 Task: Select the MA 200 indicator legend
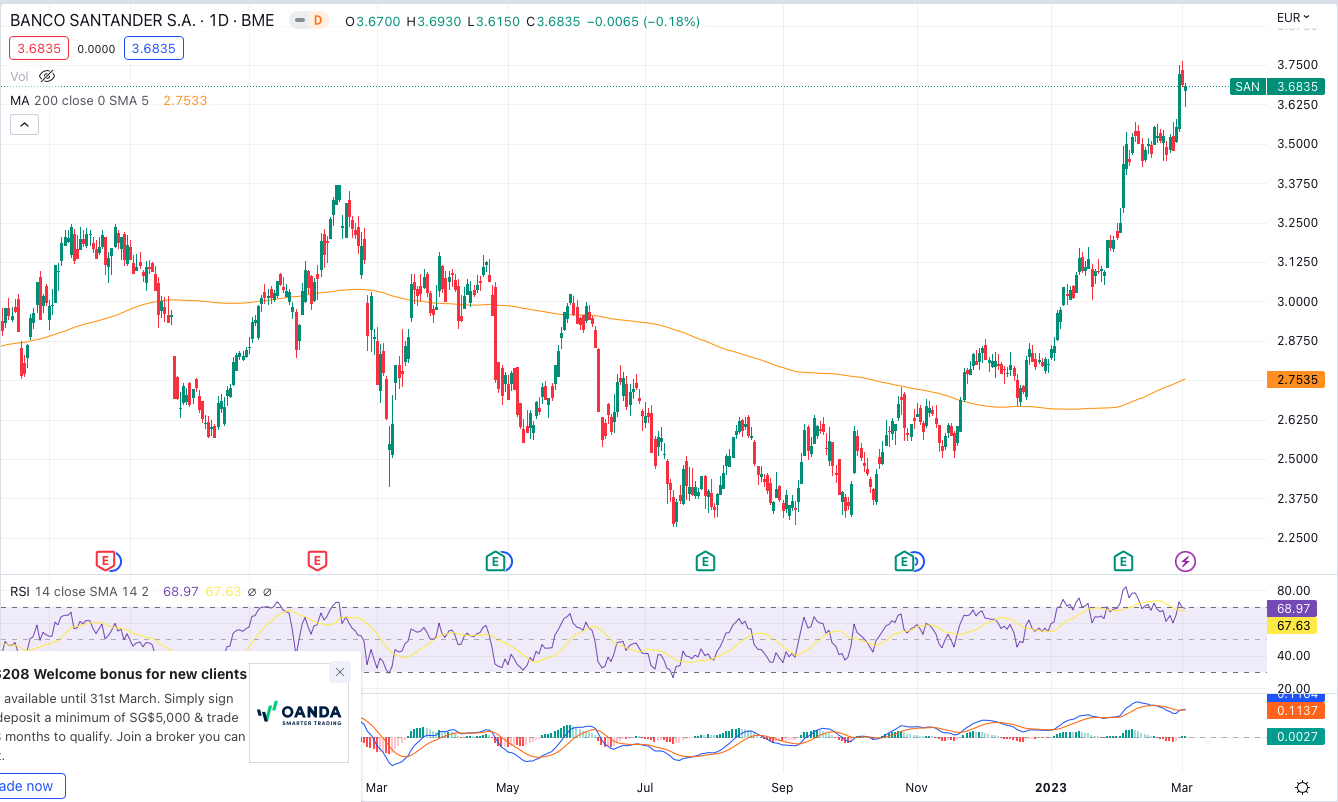pos(79,100)
